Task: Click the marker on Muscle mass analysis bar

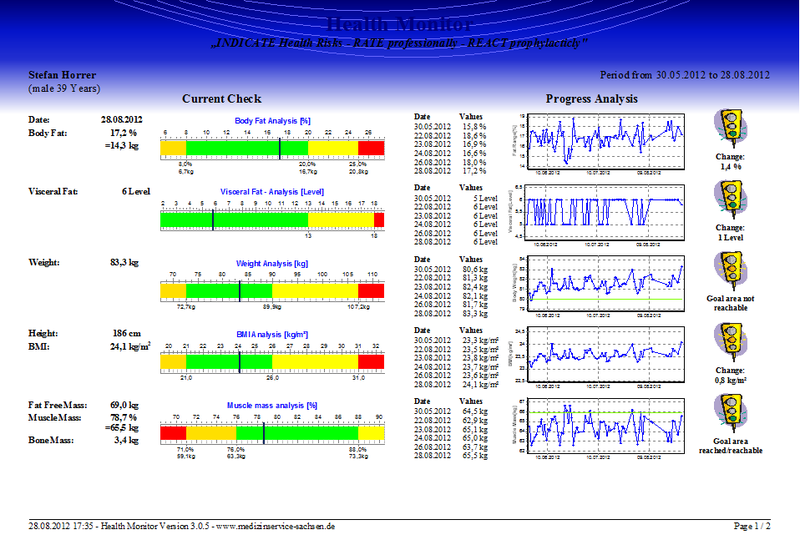Action: (264, 433)
